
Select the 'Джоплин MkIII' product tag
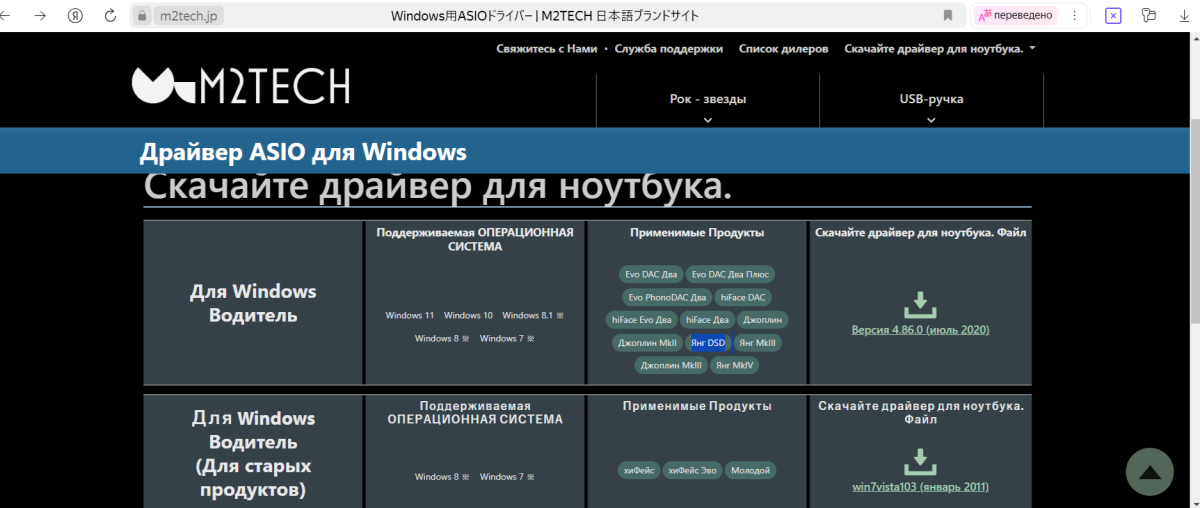click(671, 366)
